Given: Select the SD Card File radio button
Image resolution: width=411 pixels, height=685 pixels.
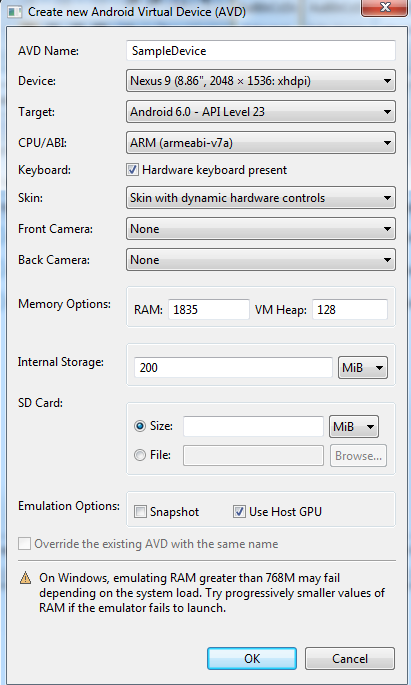Looking at the screenshot, I should pyautogui.click(x=140, y=455).
